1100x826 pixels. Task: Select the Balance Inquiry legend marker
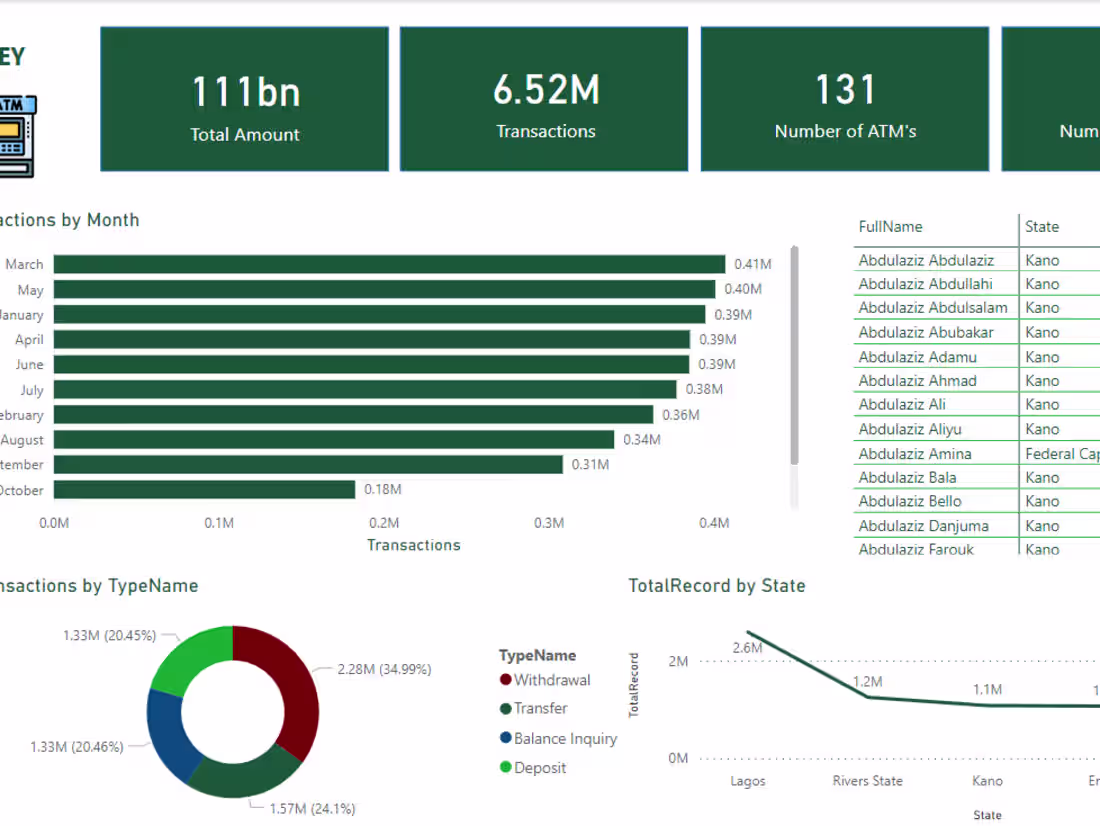click(506, 737)
